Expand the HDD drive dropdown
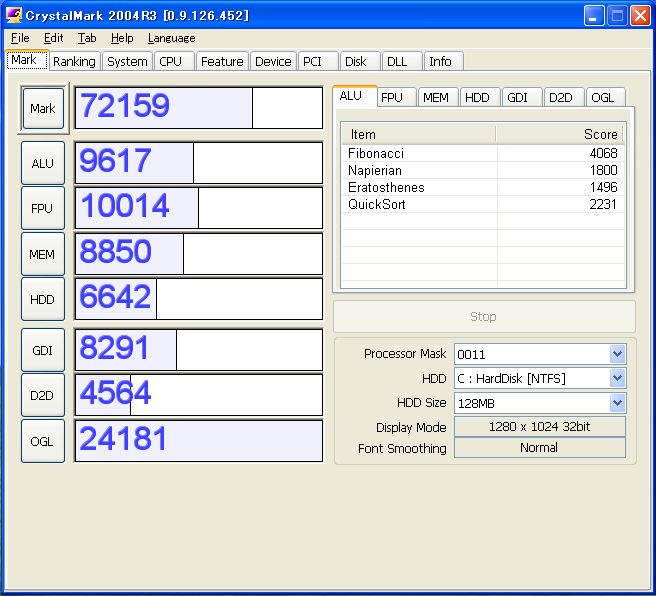Image resolution: width=656 pixels, height=596 pixels. [x=618, y=379]
